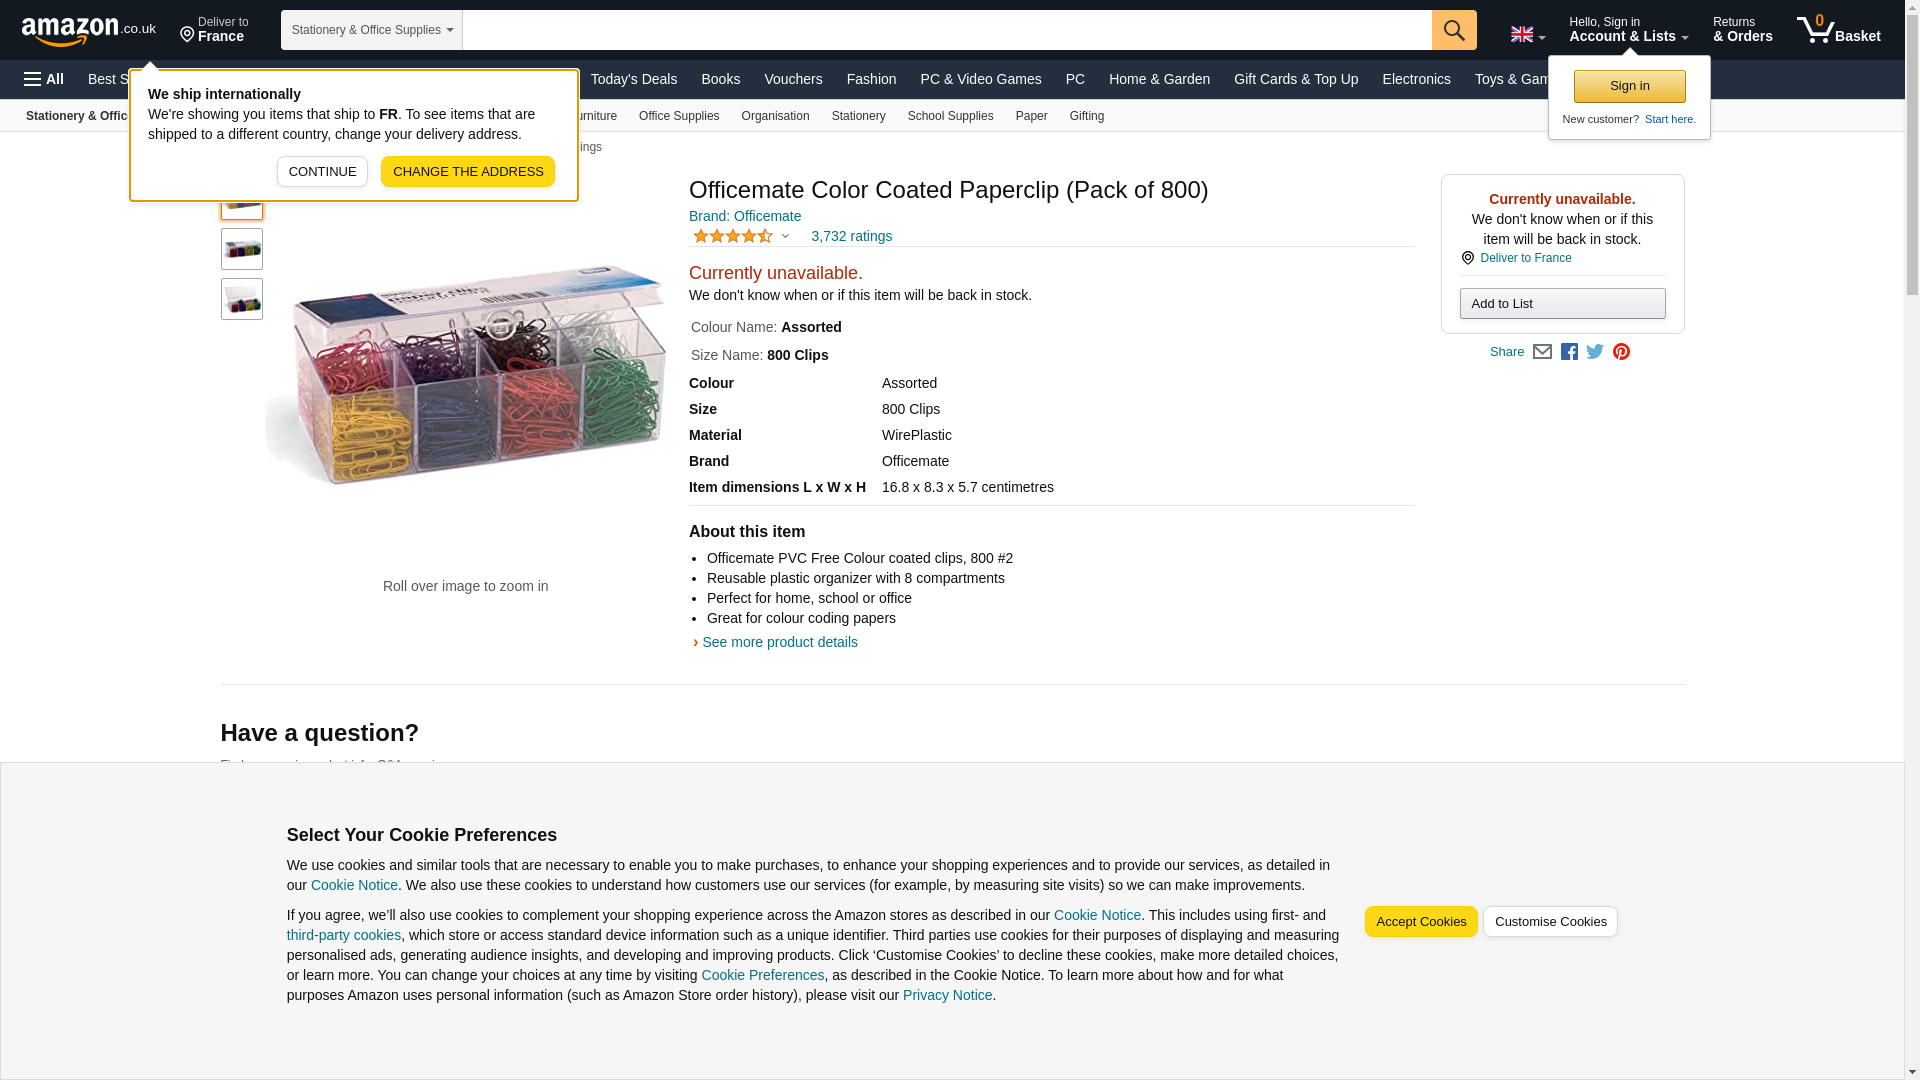This screenshot has height=1080, width=1920.
Task: Open Today's Deals in navigation bar
Action: click(x=633, y=79)
